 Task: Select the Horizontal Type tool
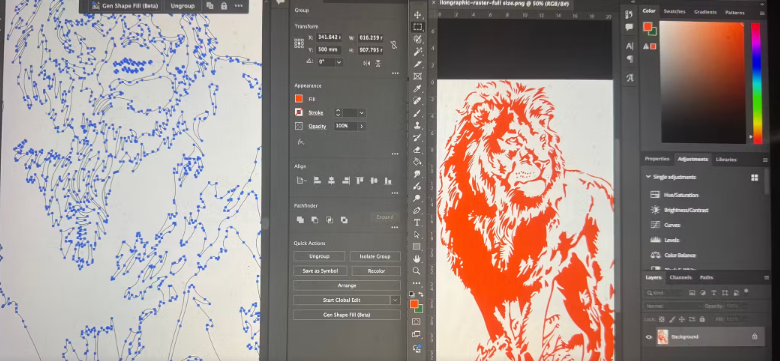point(417,222)
